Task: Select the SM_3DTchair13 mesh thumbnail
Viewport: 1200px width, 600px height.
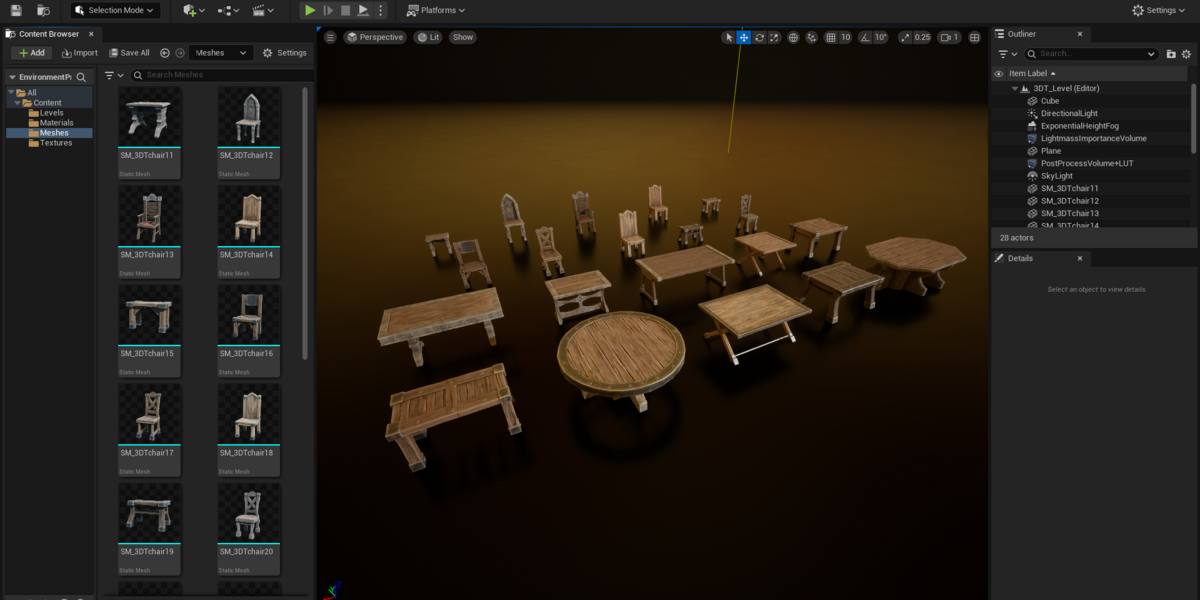Action: (x=150, y=231)
